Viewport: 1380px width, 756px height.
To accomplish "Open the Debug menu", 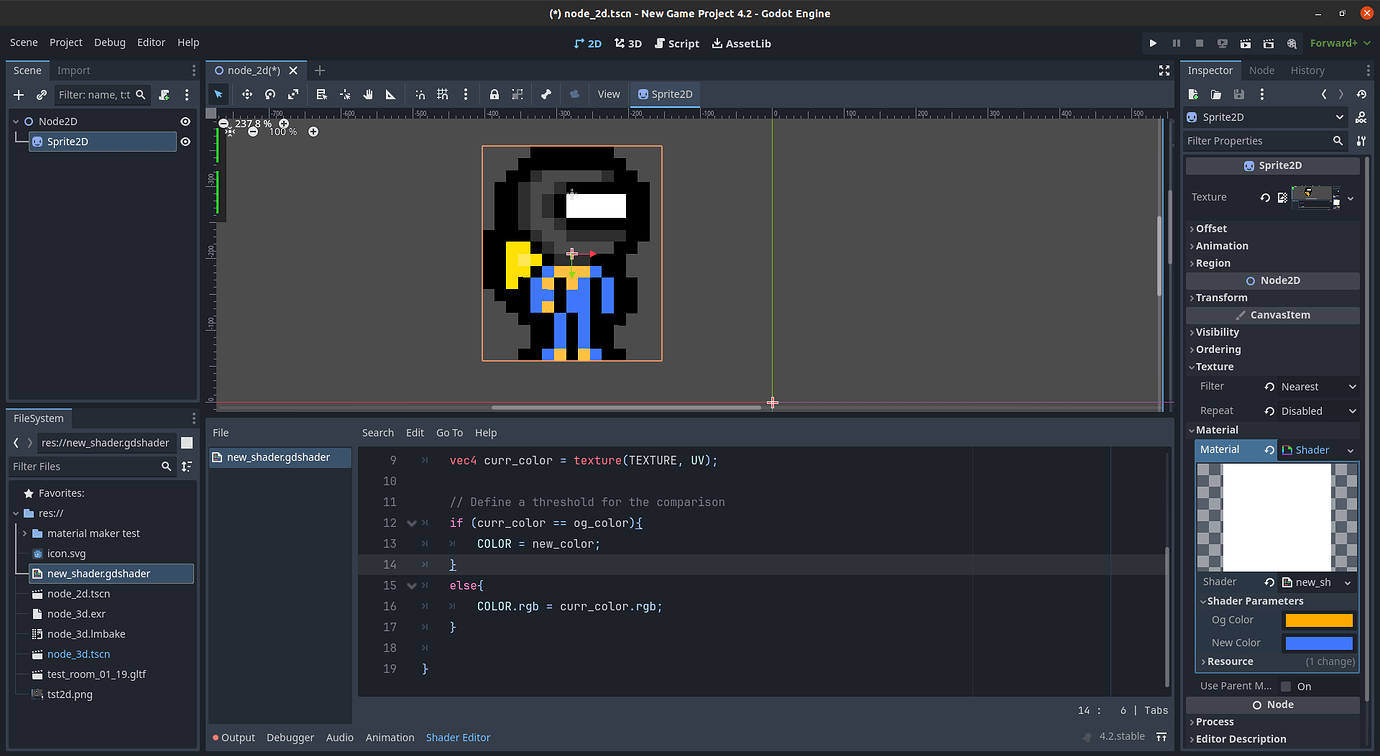I will point(110,42).
